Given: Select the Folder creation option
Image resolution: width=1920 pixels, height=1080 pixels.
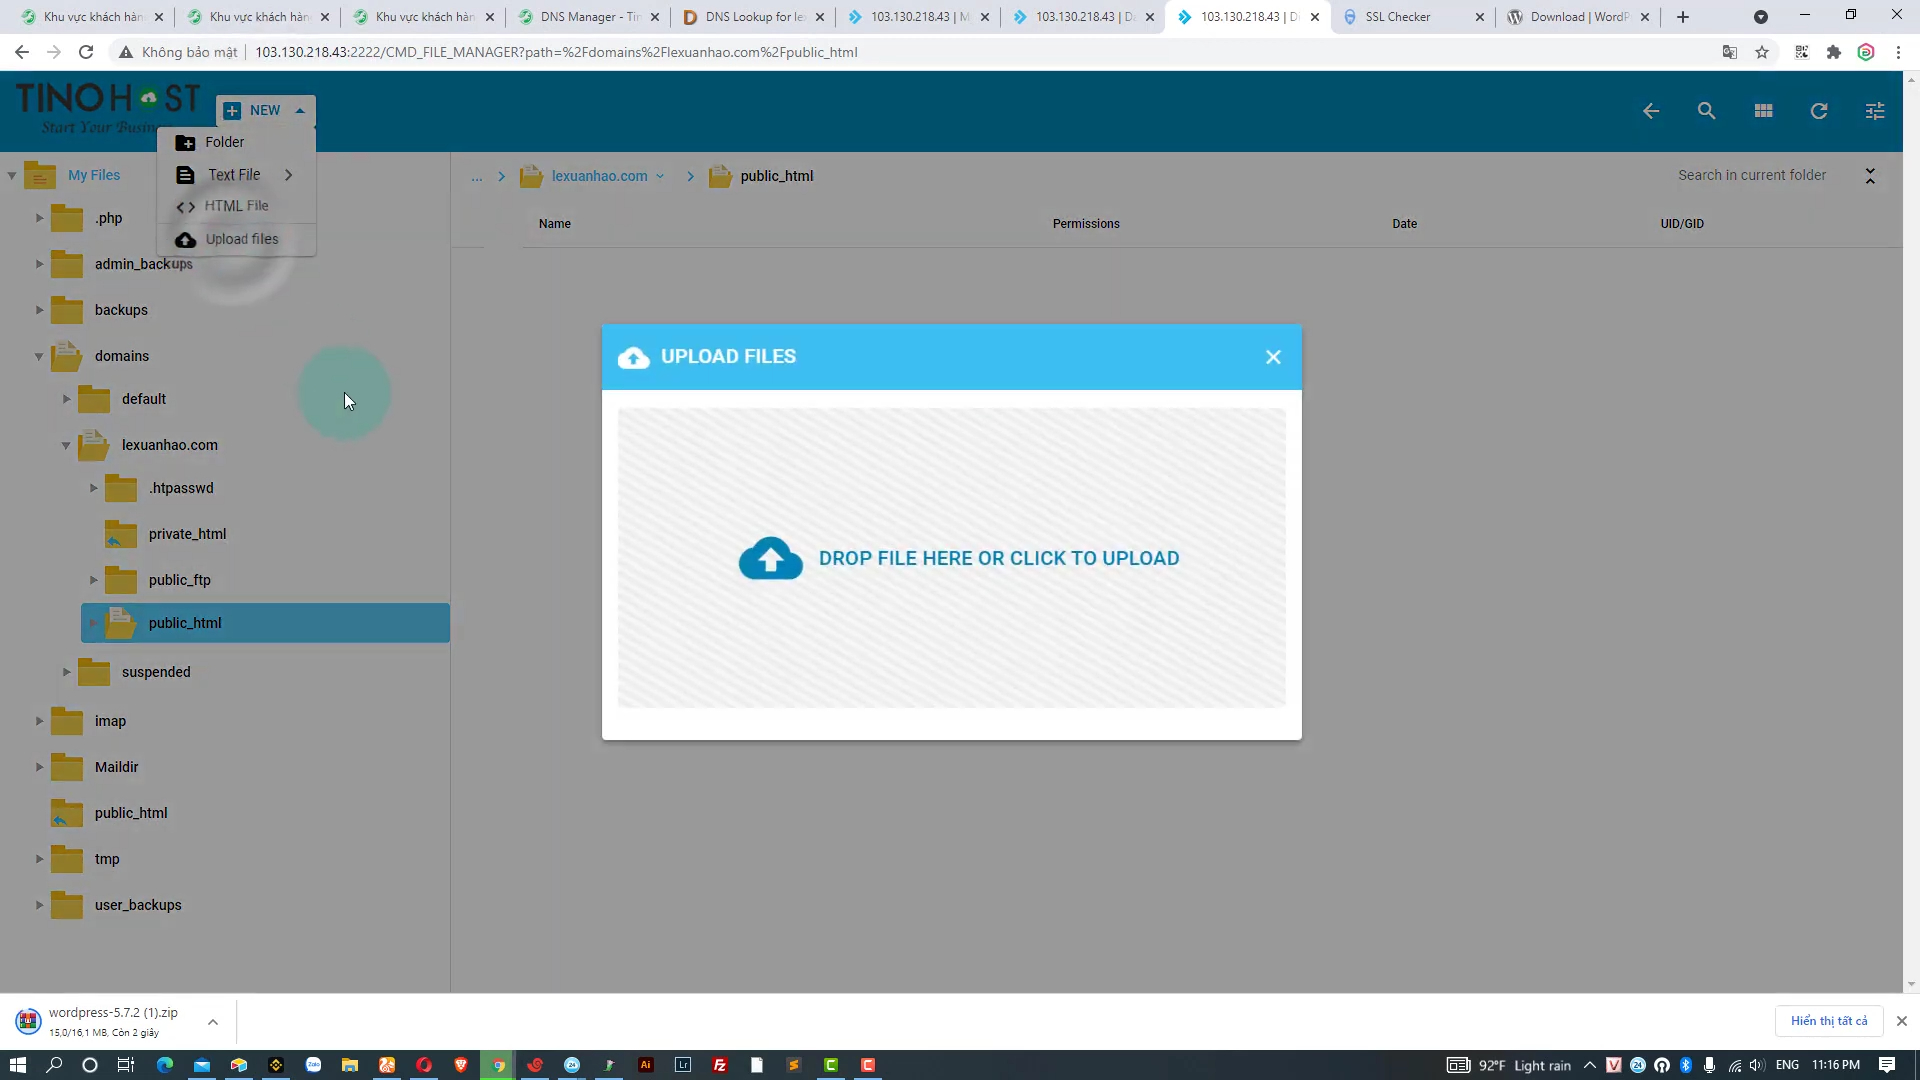Looking at the screenshot, I should click(224, 141).
